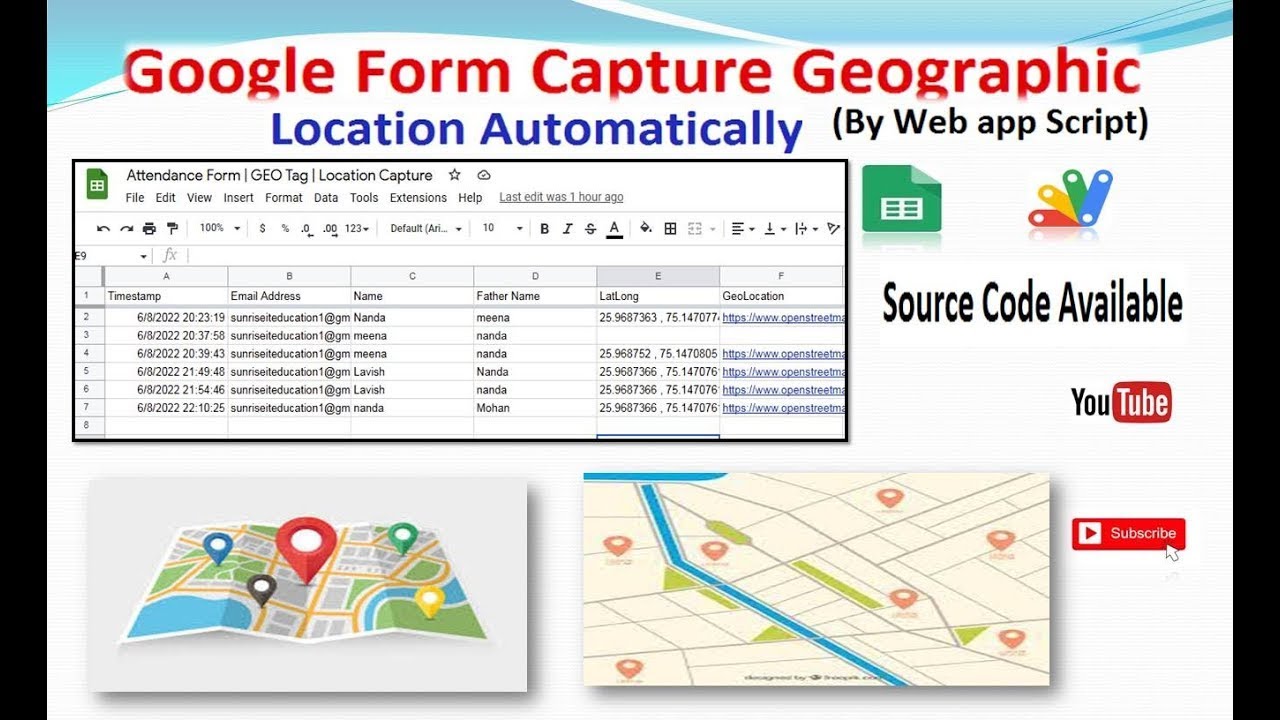Screen dimensions: 1280x720
Task: Open the fill color picker
Action: pos(646,229)
